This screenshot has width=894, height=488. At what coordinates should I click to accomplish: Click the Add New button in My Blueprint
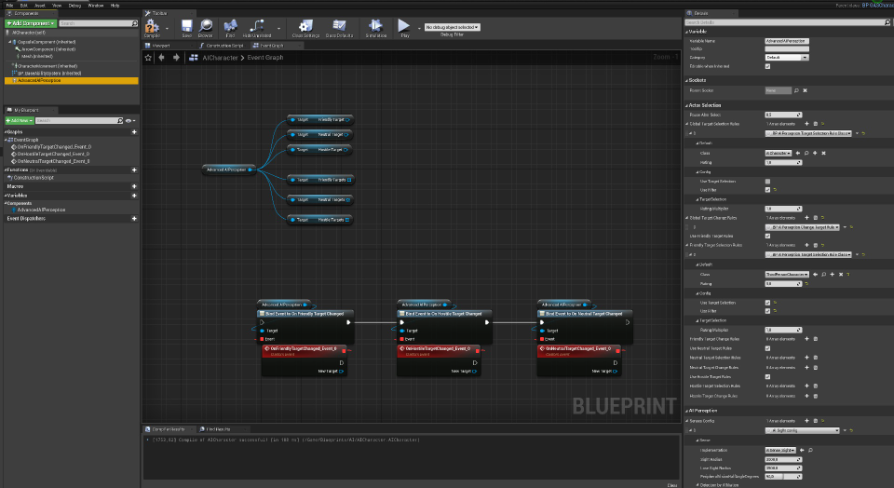pyautogui.click(x=20, y=120)
